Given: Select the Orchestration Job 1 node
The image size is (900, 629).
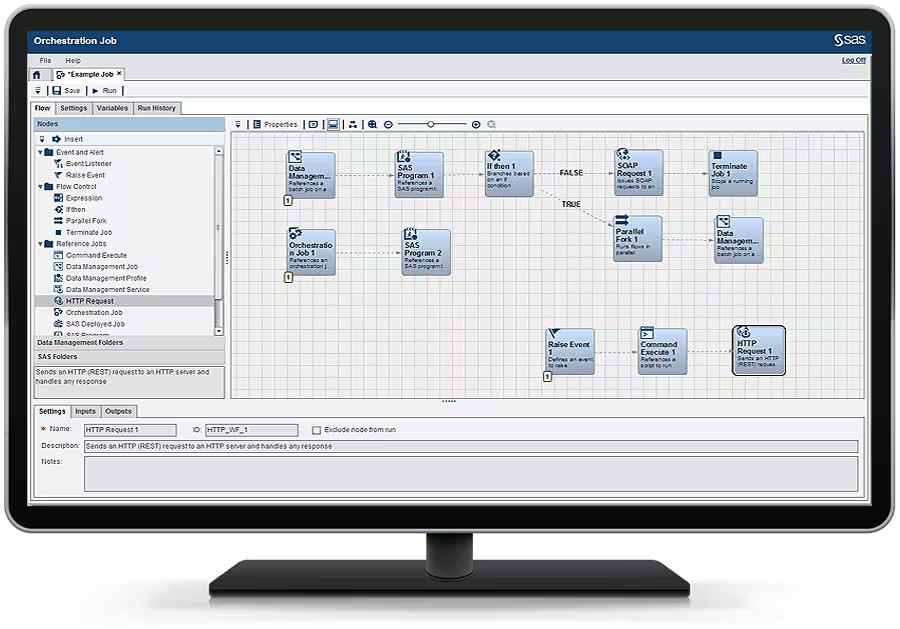Looking at the screenshot, I should coord(311,253).
